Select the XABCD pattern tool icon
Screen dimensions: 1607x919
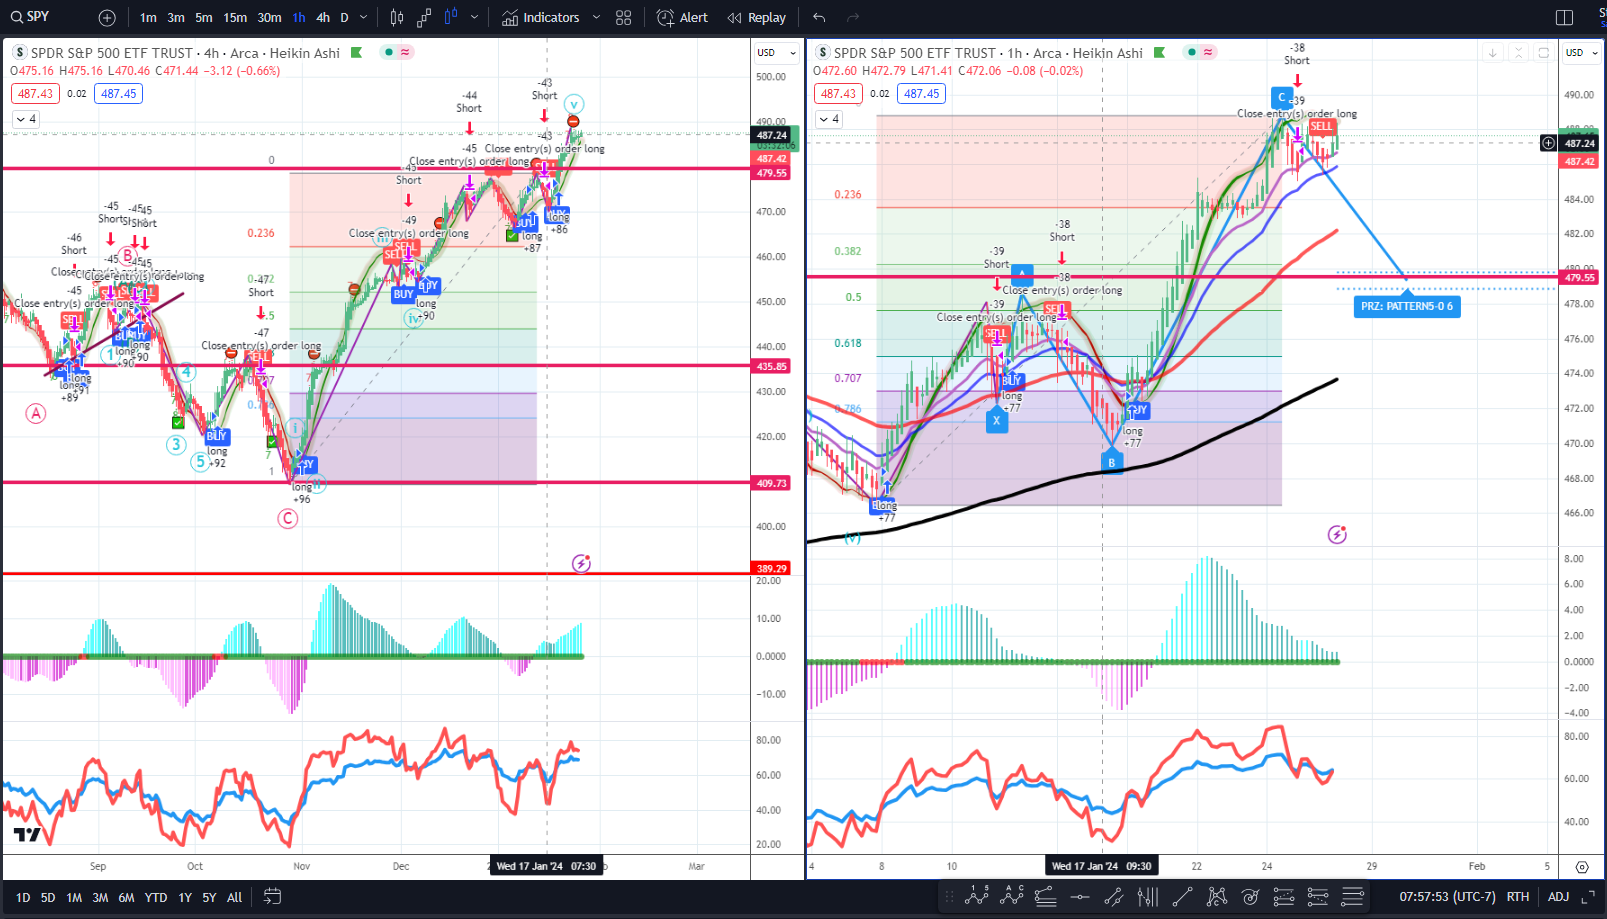1216,896
